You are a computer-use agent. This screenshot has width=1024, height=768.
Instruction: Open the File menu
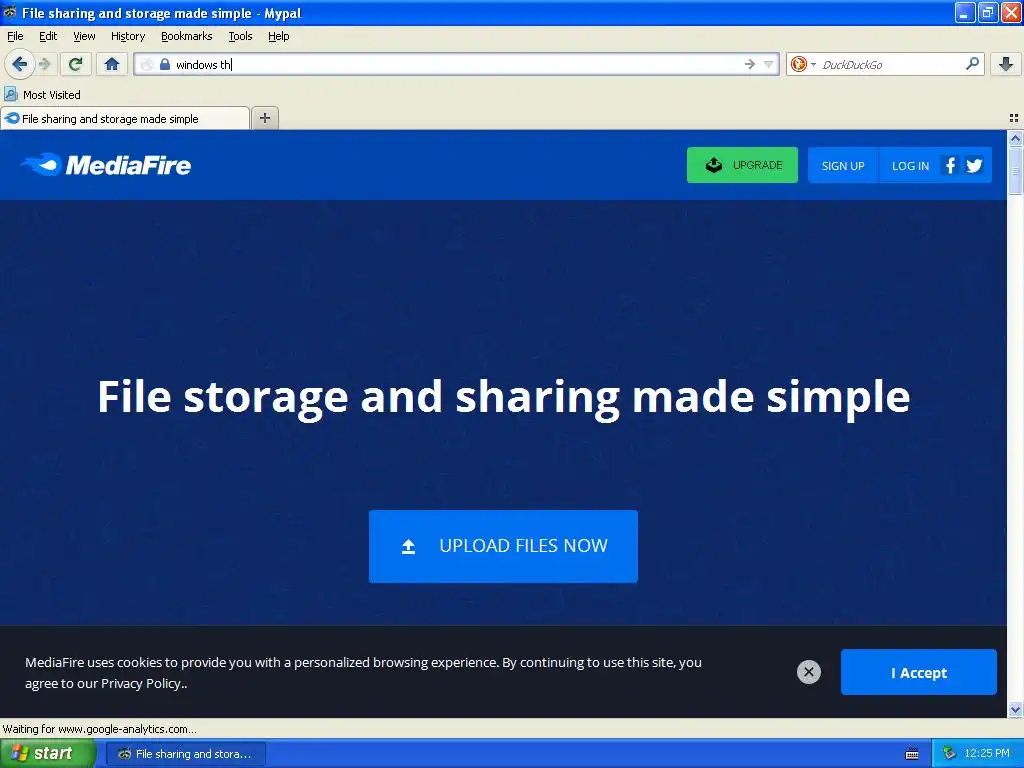(15, 36)
